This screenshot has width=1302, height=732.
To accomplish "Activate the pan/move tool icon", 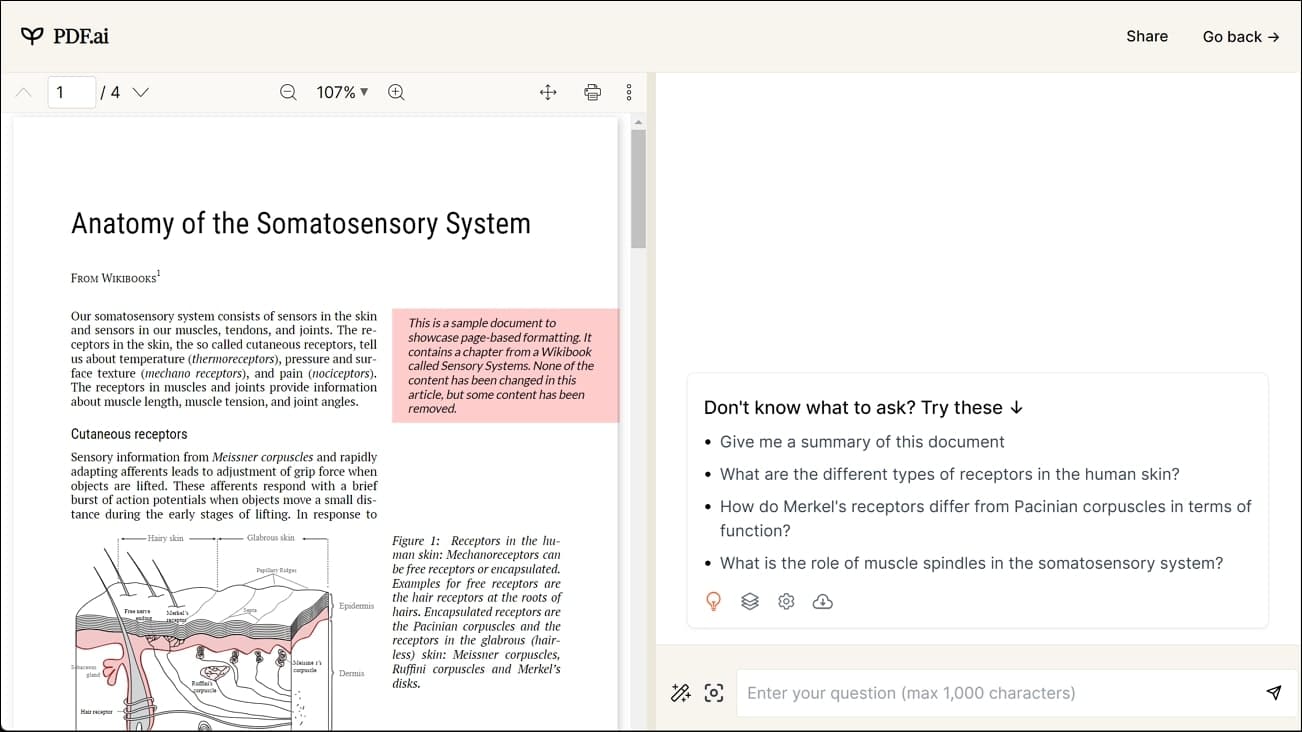I will click(x=548, y=92).
